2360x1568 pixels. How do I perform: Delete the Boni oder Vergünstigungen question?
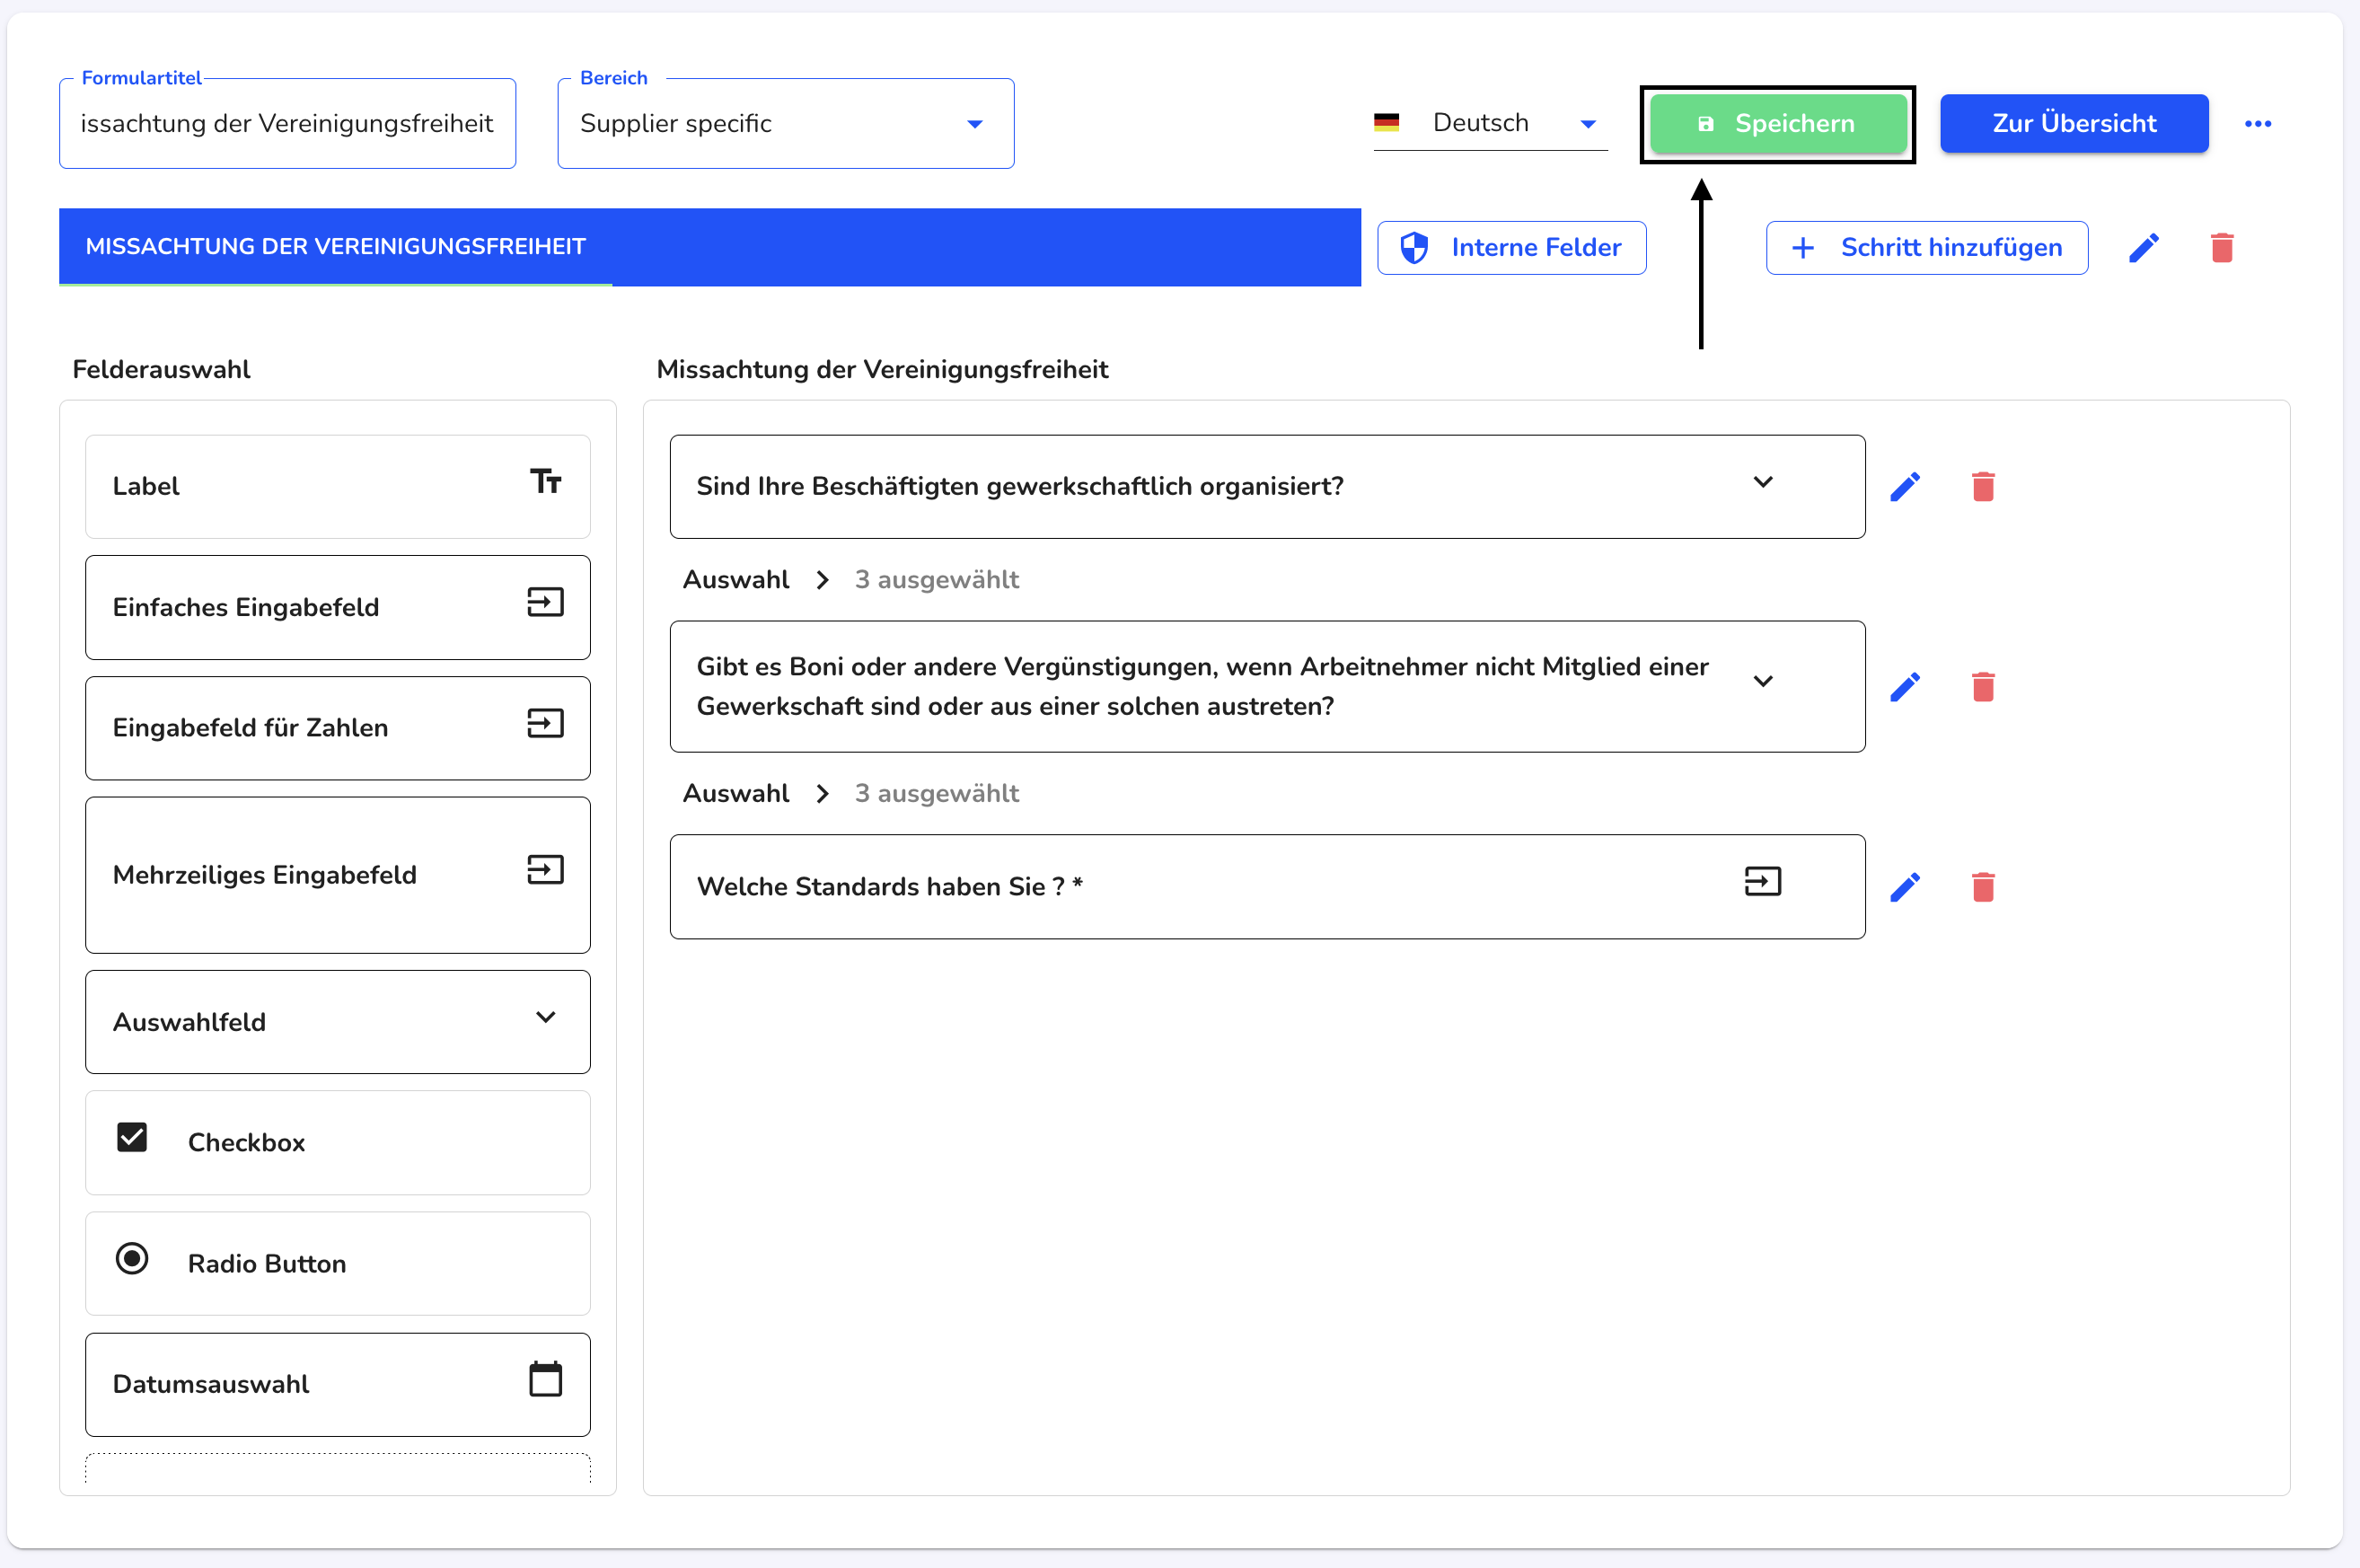coord(1982,687)
